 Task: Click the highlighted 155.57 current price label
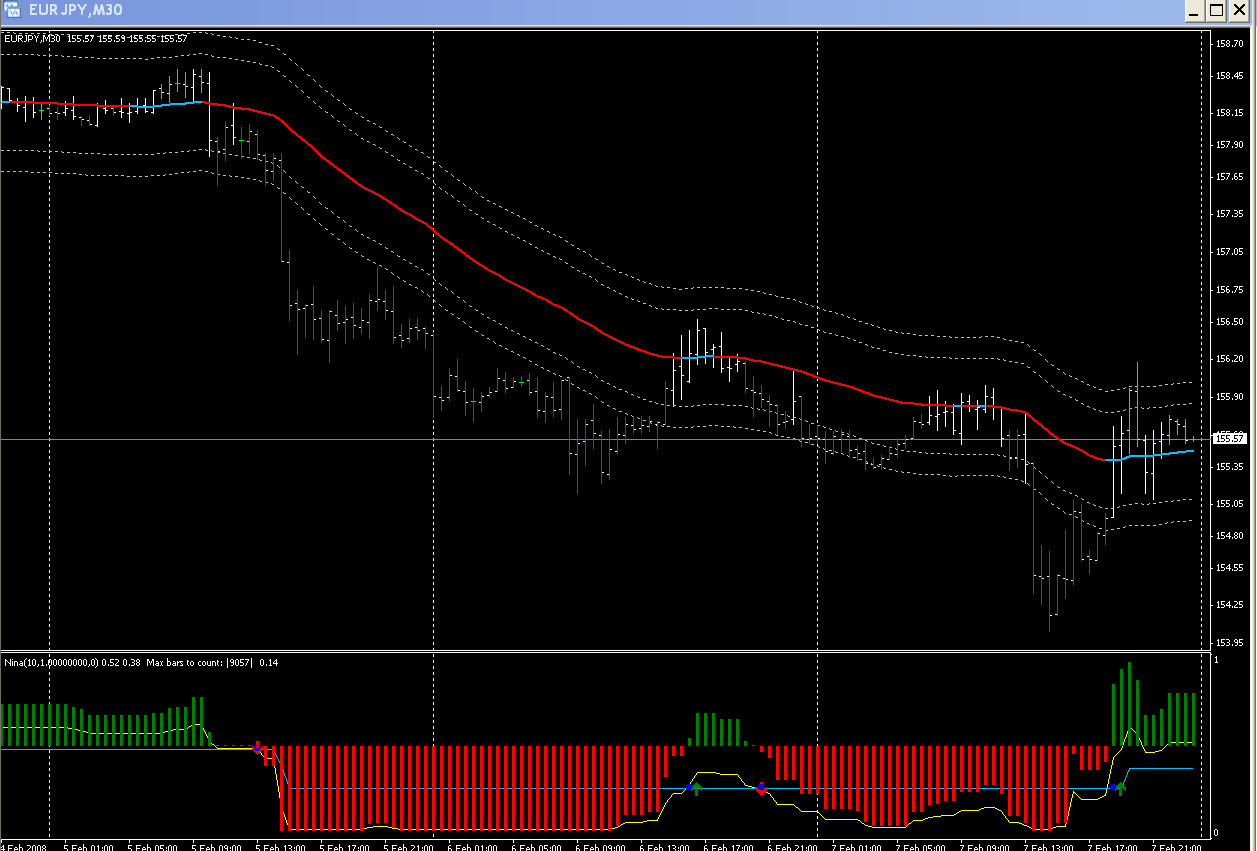(1229, 438)
